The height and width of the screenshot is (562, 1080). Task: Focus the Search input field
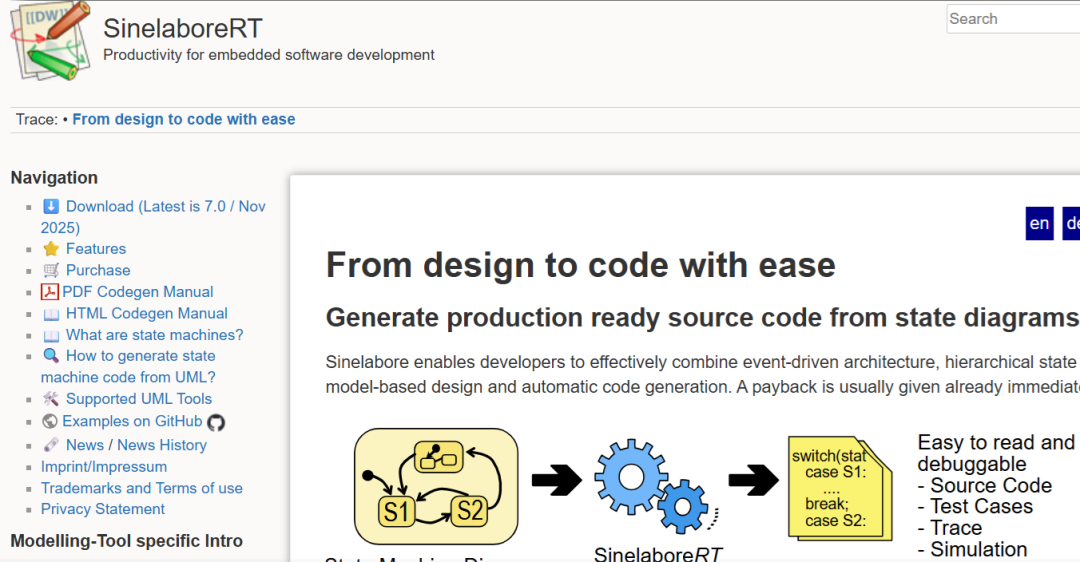pyautogui.click(x=1013, y=19)
